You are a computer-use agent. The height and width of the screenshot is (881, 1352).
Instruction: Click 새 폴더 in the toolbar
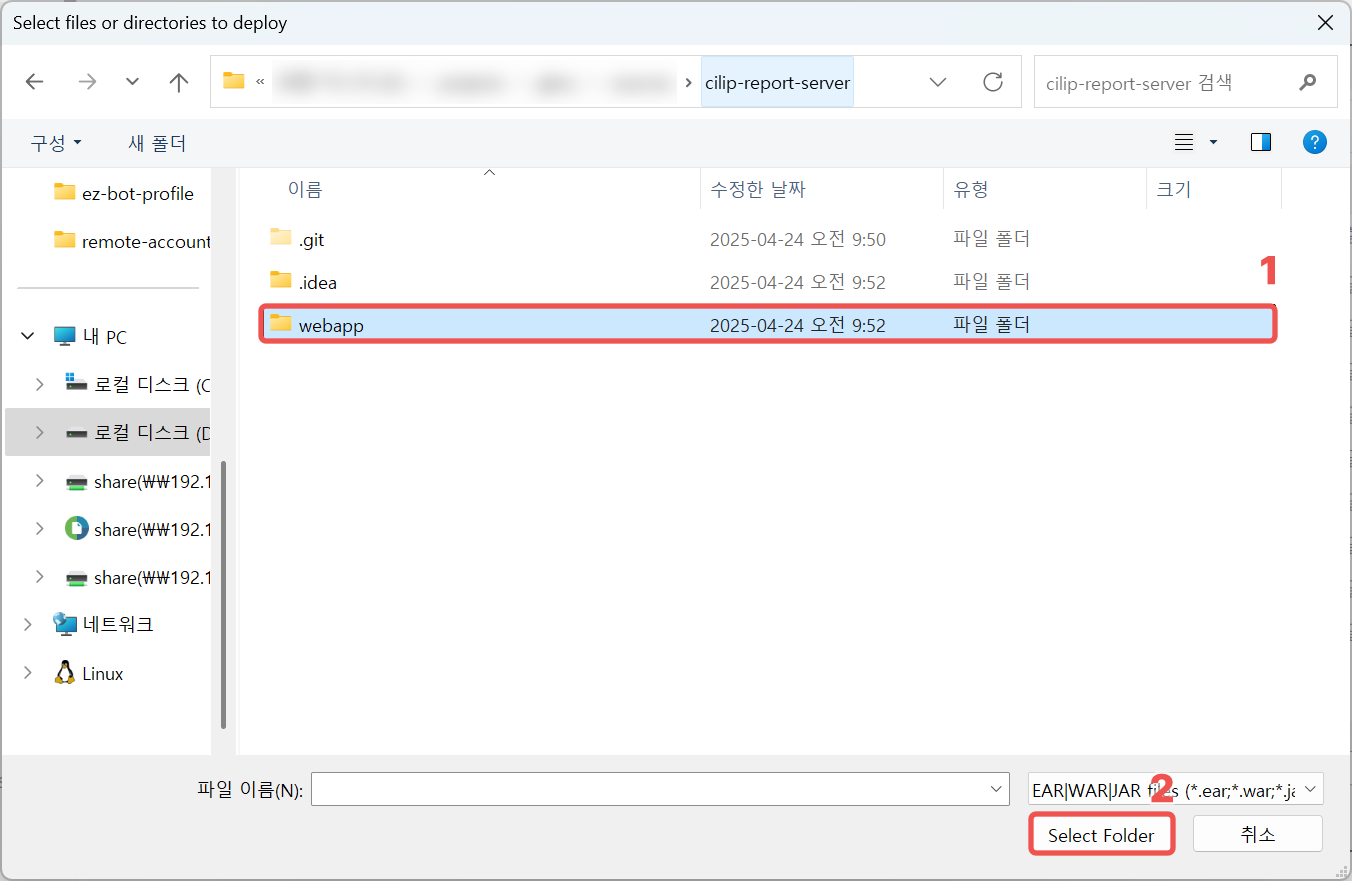tap(157, 143)
